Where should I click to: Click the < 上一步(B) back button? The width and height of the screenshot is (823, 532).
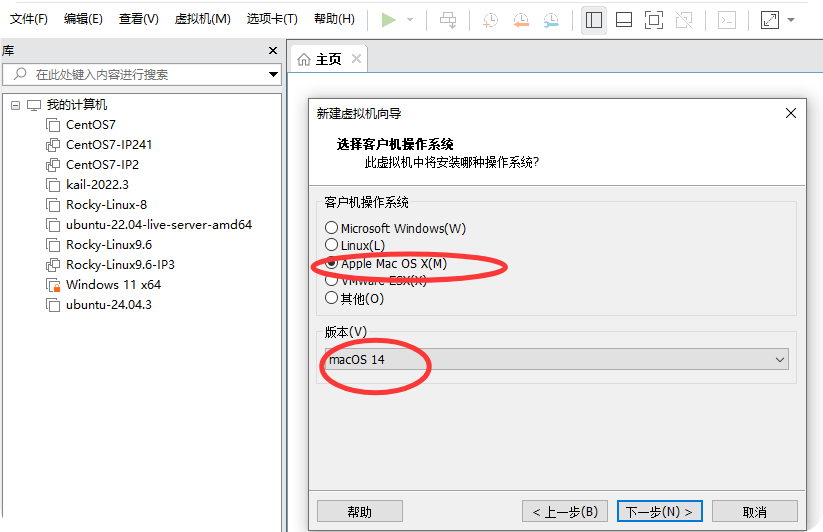point(565,512)
